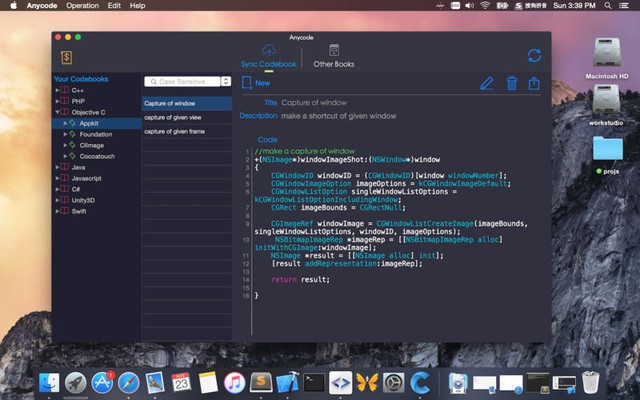Open the Operation menu

82,6
